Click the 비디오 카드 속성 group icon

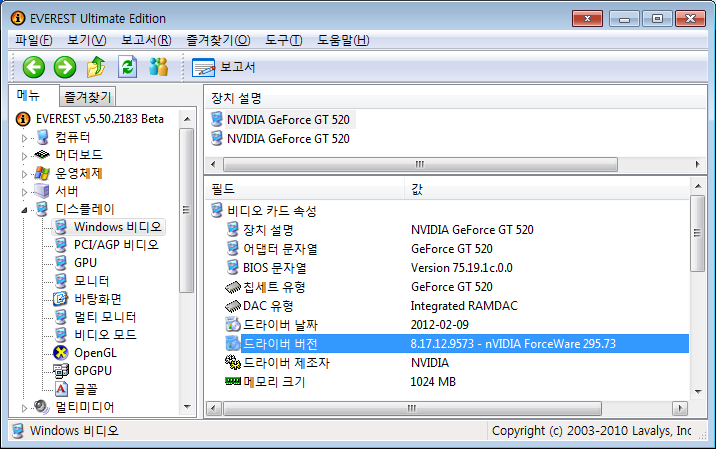coord(217,210)
